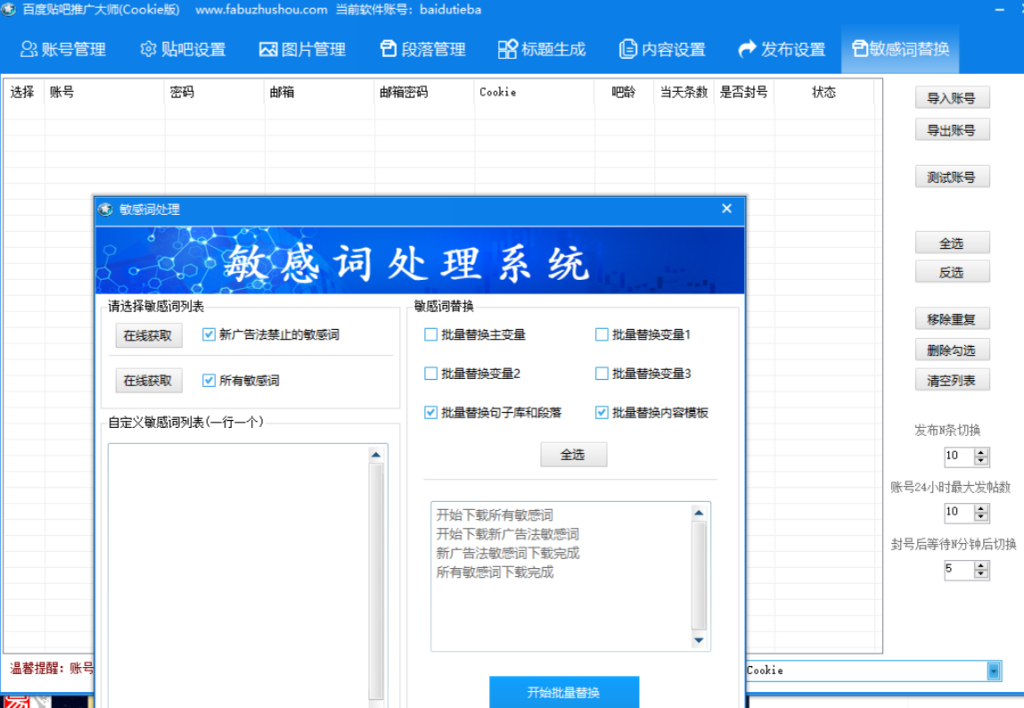1024x708 pixels.
Task: Open the 账号管理 tab
Action: point(62,49)
